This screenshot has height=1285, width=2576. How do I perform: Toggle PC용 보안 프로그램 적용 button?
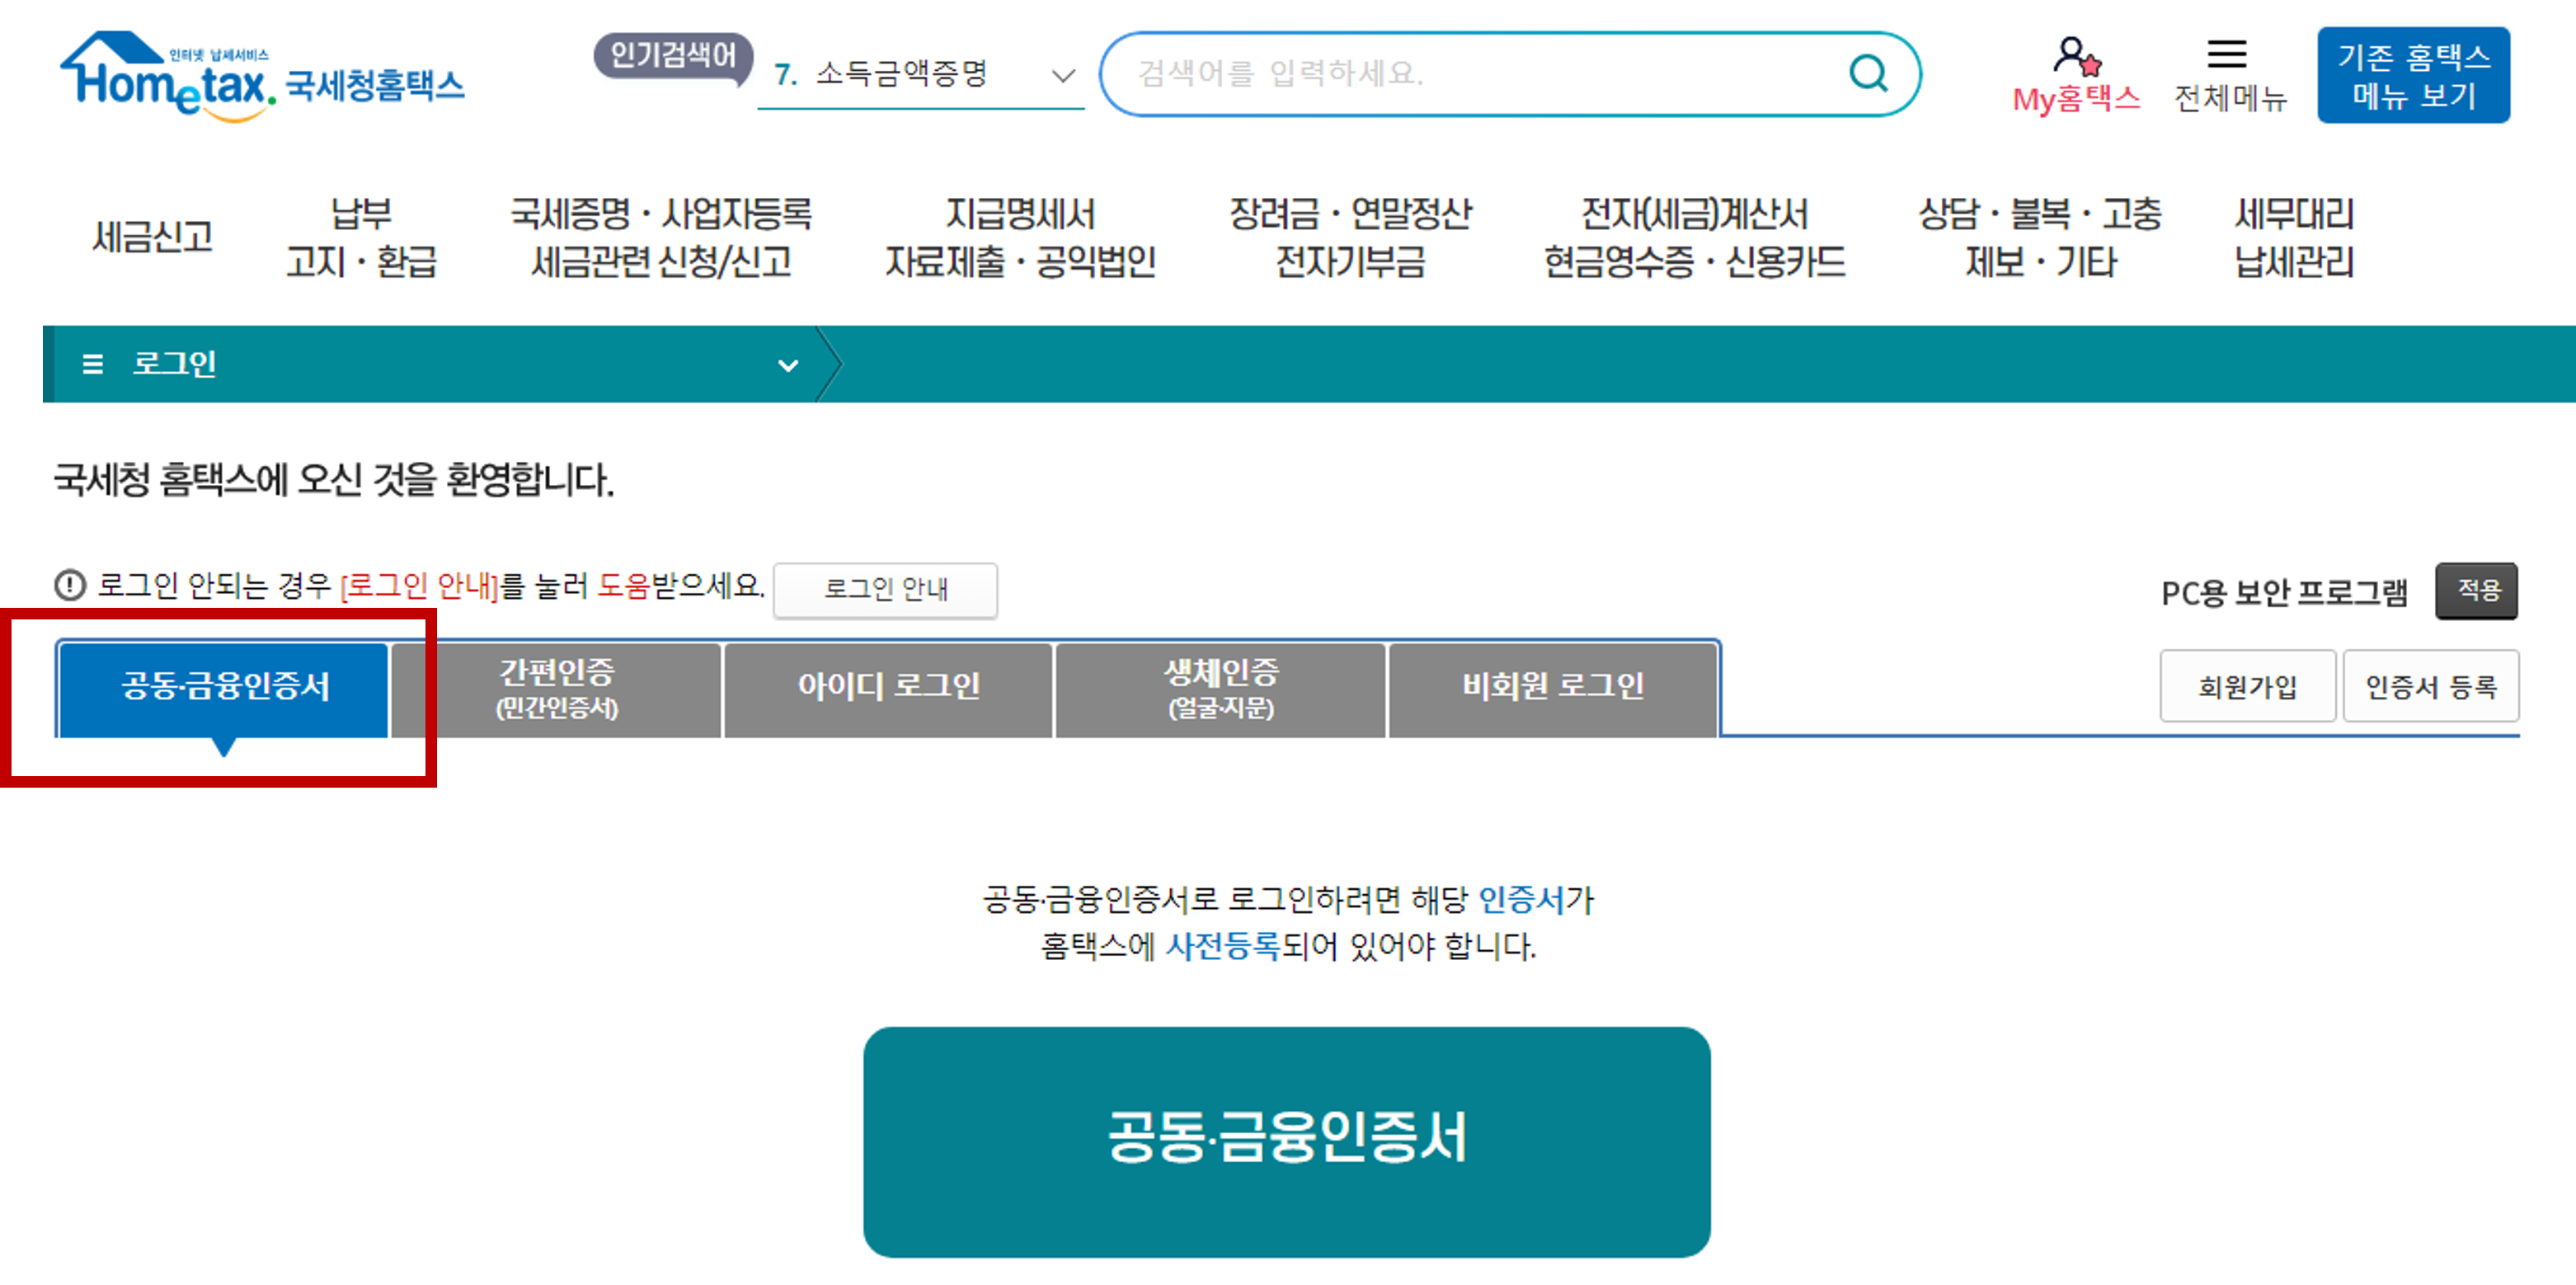2476,591
